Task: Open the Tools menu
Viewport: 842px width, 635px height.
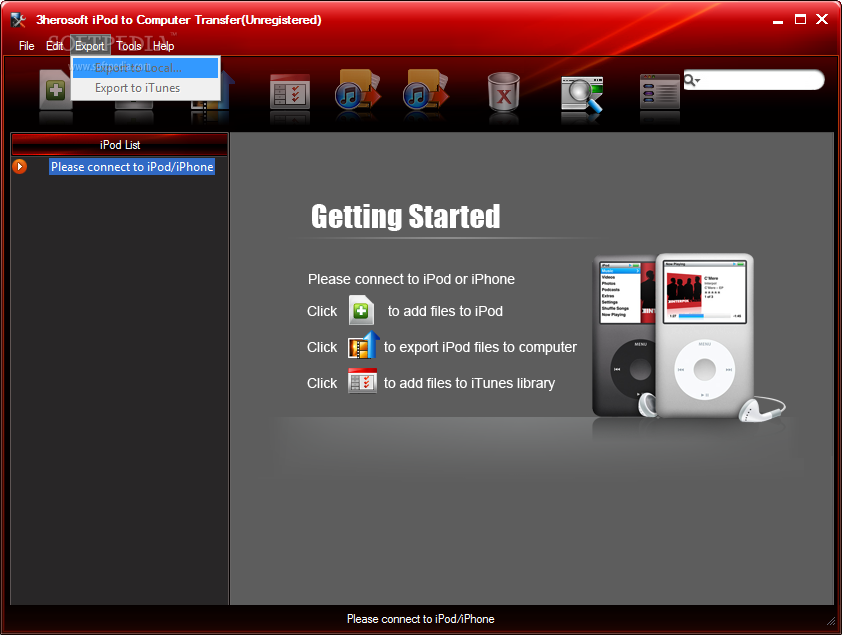Action: tap(129, 46)
